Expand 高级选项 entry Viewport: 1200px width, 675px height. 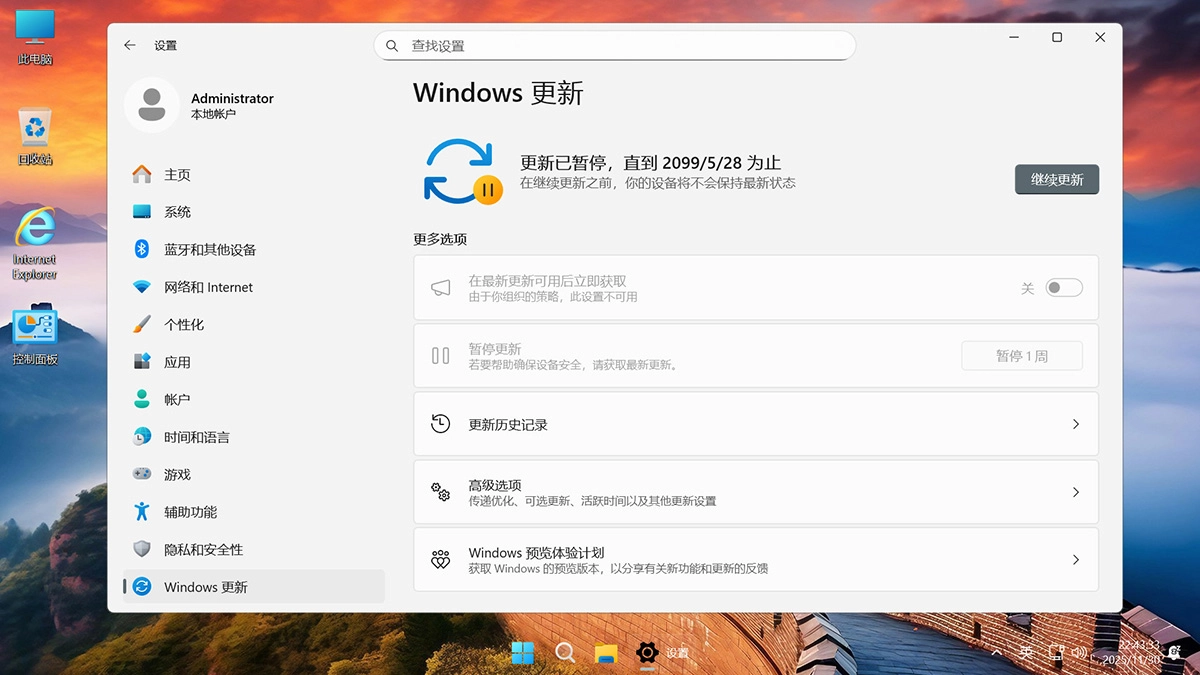pyautogui.click(x=755, y=492)
